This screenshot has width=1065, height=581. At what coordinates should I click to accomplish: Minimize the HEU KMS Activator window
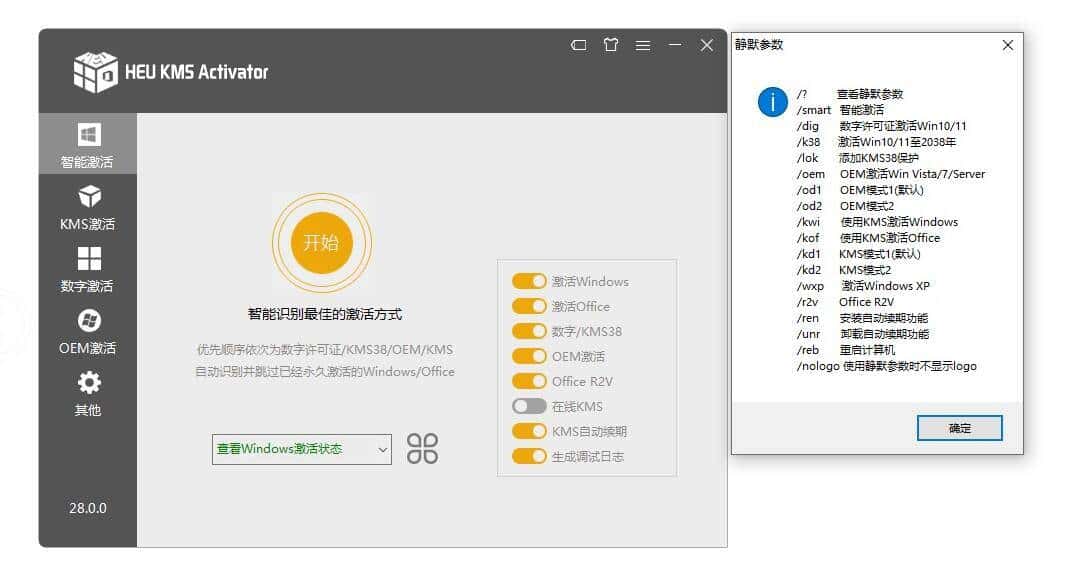(674, 45)
